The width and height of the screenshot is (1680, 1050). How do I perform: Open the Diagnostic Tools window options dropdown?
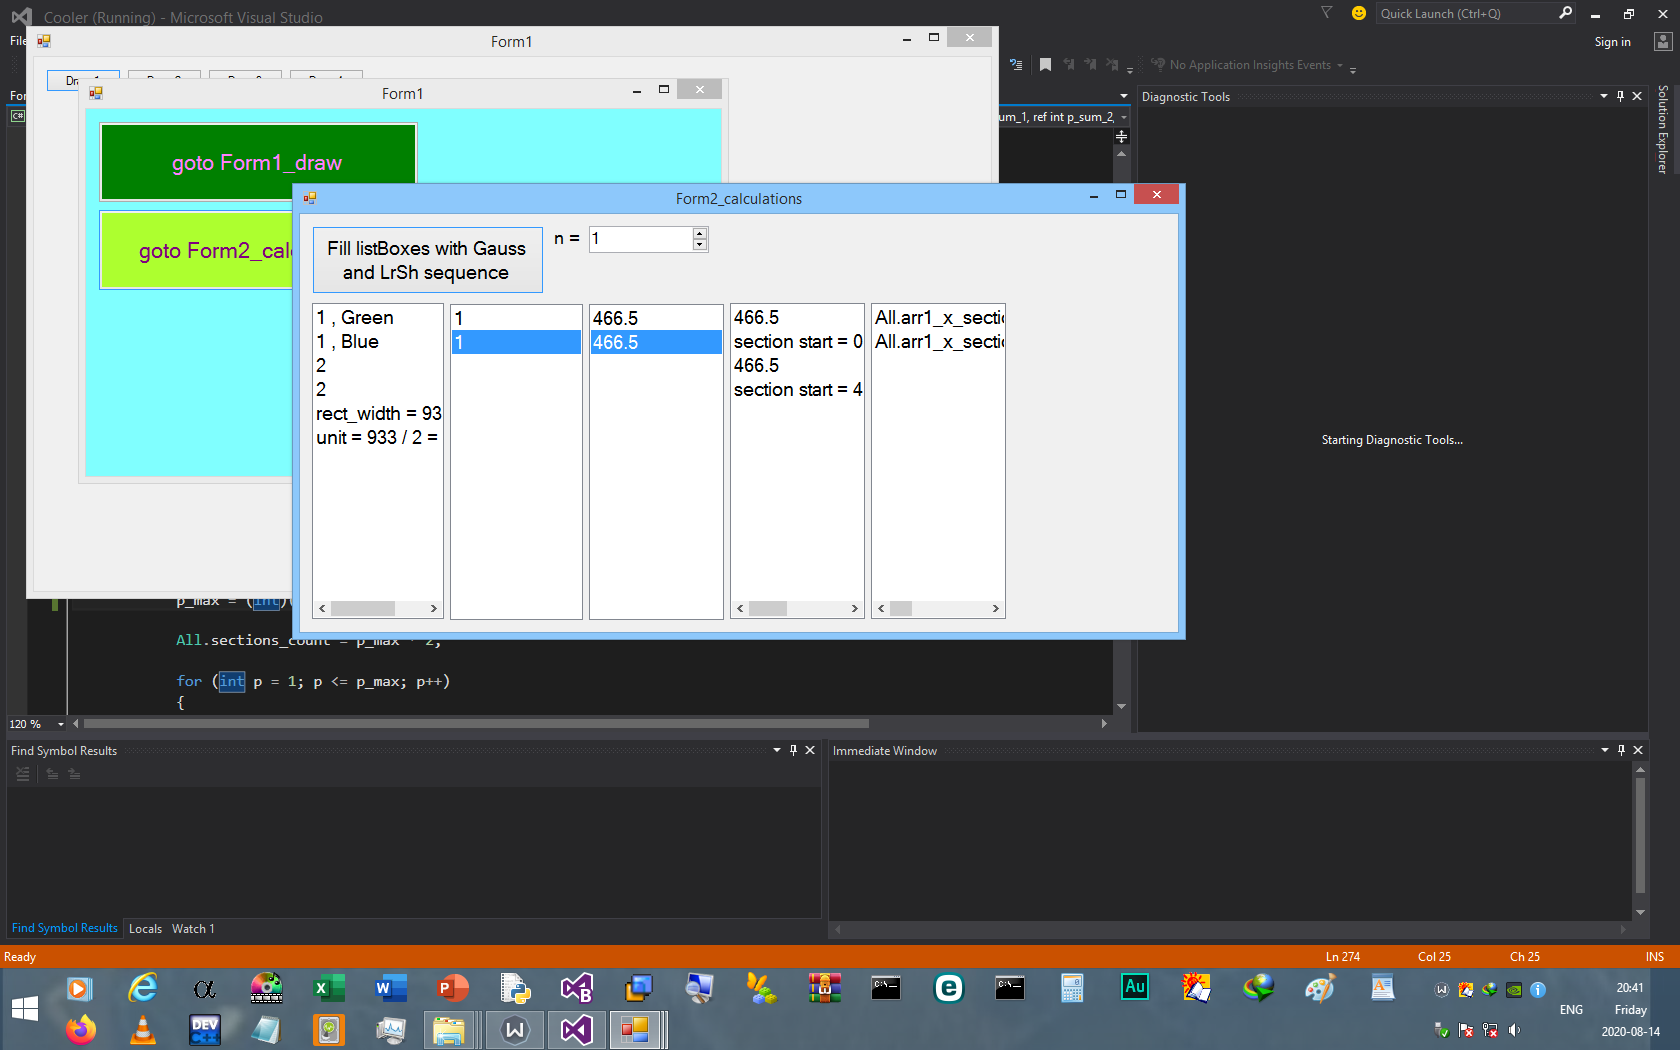coord(1604,96)
